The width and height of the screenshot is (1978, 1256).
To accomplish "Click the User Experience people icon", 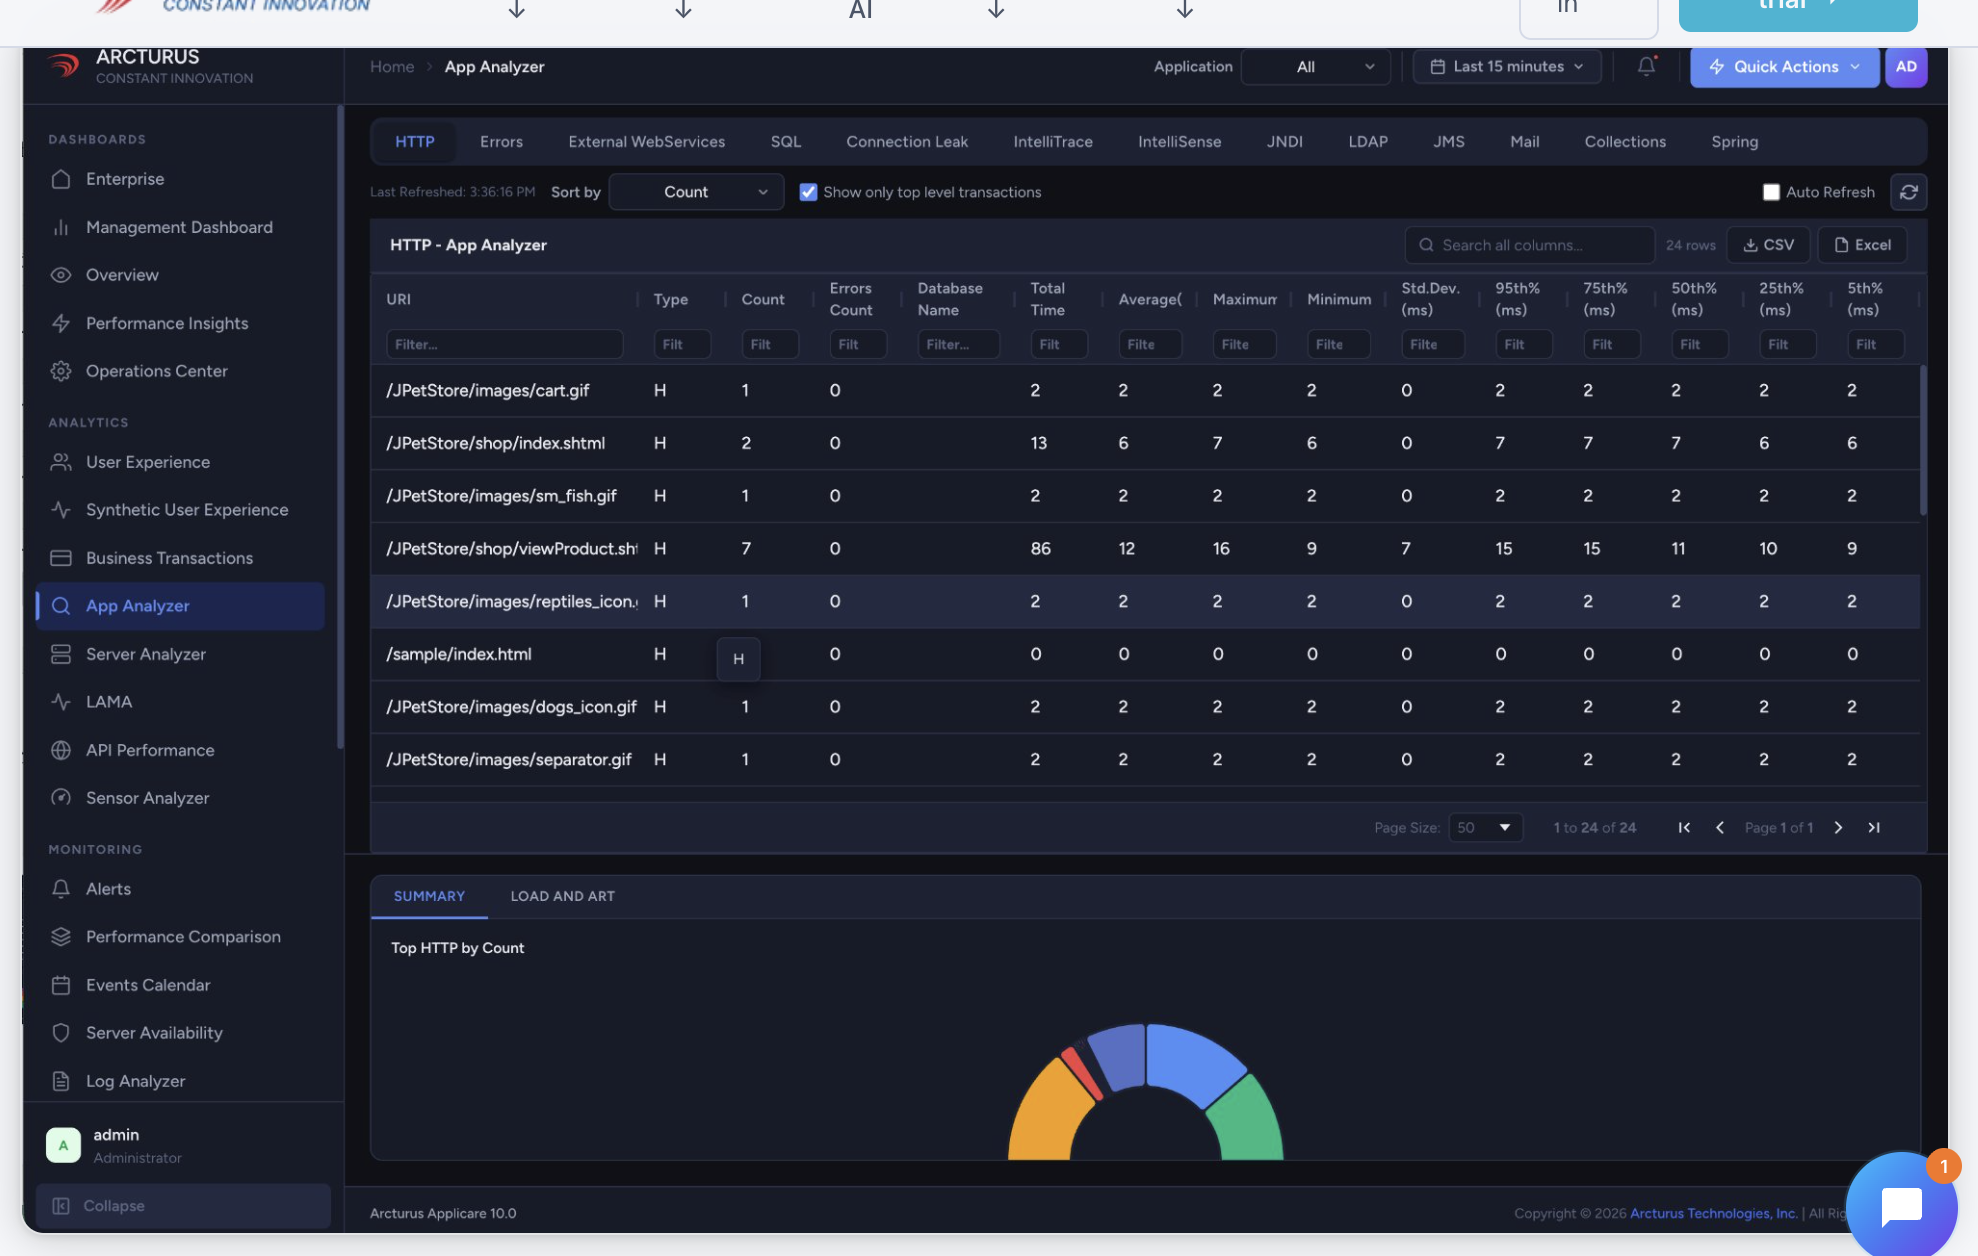I will click(x=61, y=462).
